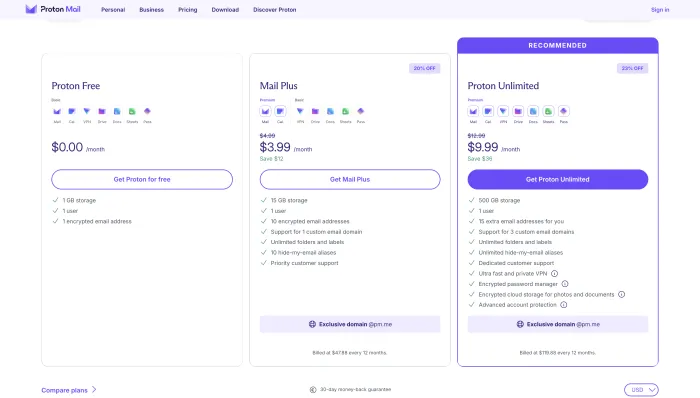Viewport: 700px width, 398px height.
Task: Click '1 encrypted email address' feature text
Action: [97, 221]
